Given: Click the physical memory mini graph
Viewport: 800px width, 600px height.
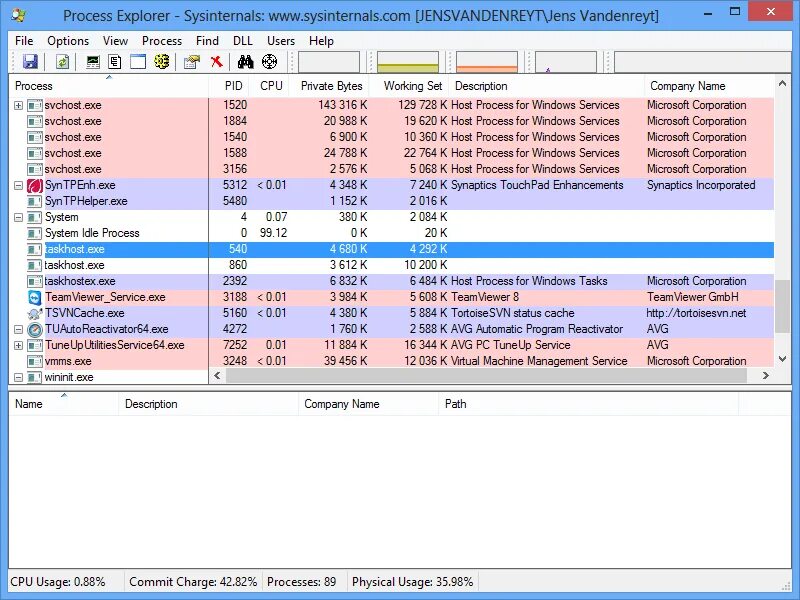Looking at the screenshot, I should [487, 62].
